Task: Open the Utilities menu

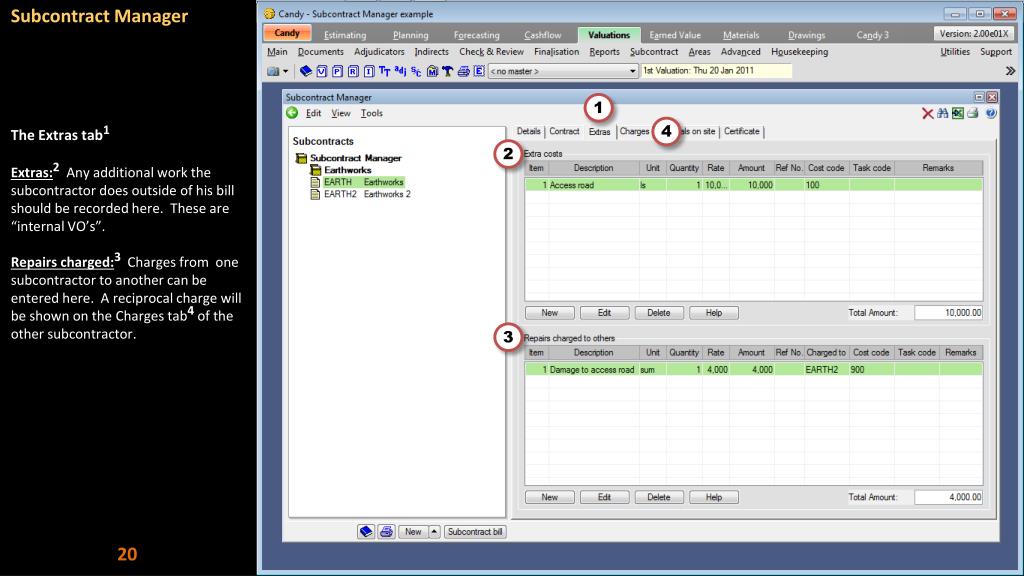Action: (x=955, y=52)
